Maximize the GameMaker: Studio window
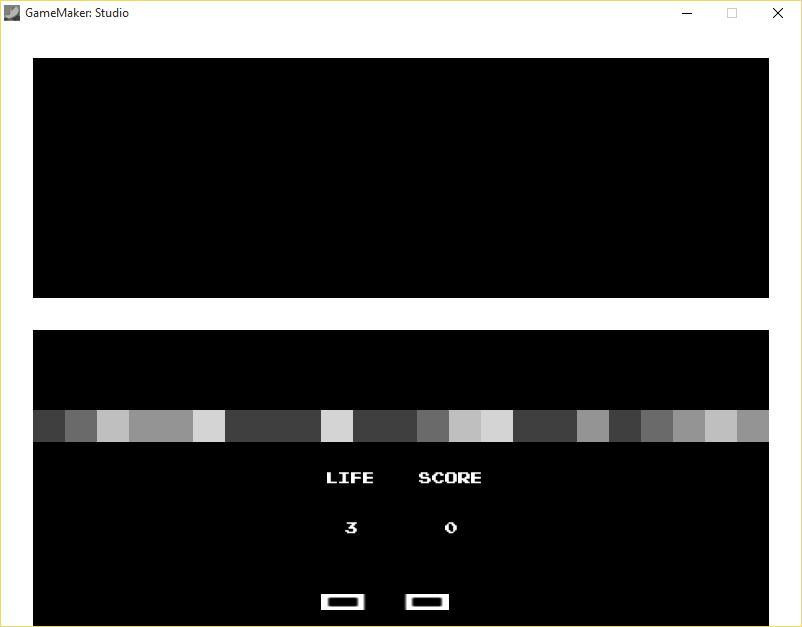 [x=732, y=13]
